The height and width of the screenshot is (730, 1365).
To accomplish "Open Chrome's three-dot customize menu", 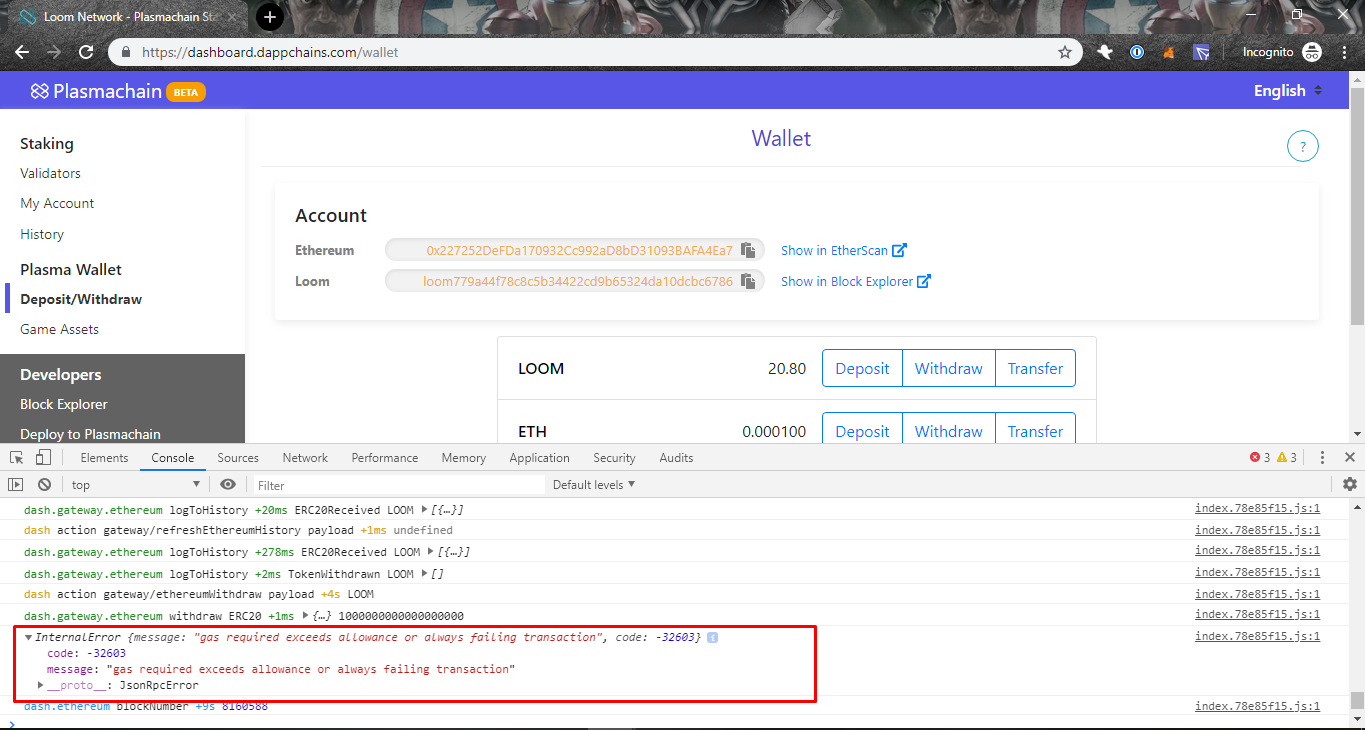I will 1345,51.
